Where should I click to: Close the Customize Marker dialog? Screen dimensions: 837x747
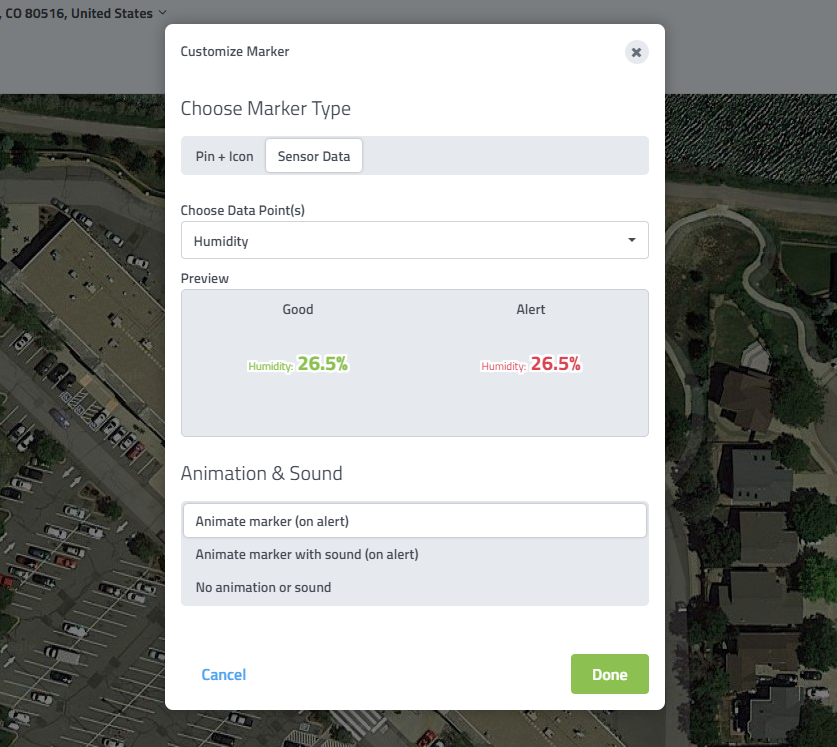(x=636, y=52)
